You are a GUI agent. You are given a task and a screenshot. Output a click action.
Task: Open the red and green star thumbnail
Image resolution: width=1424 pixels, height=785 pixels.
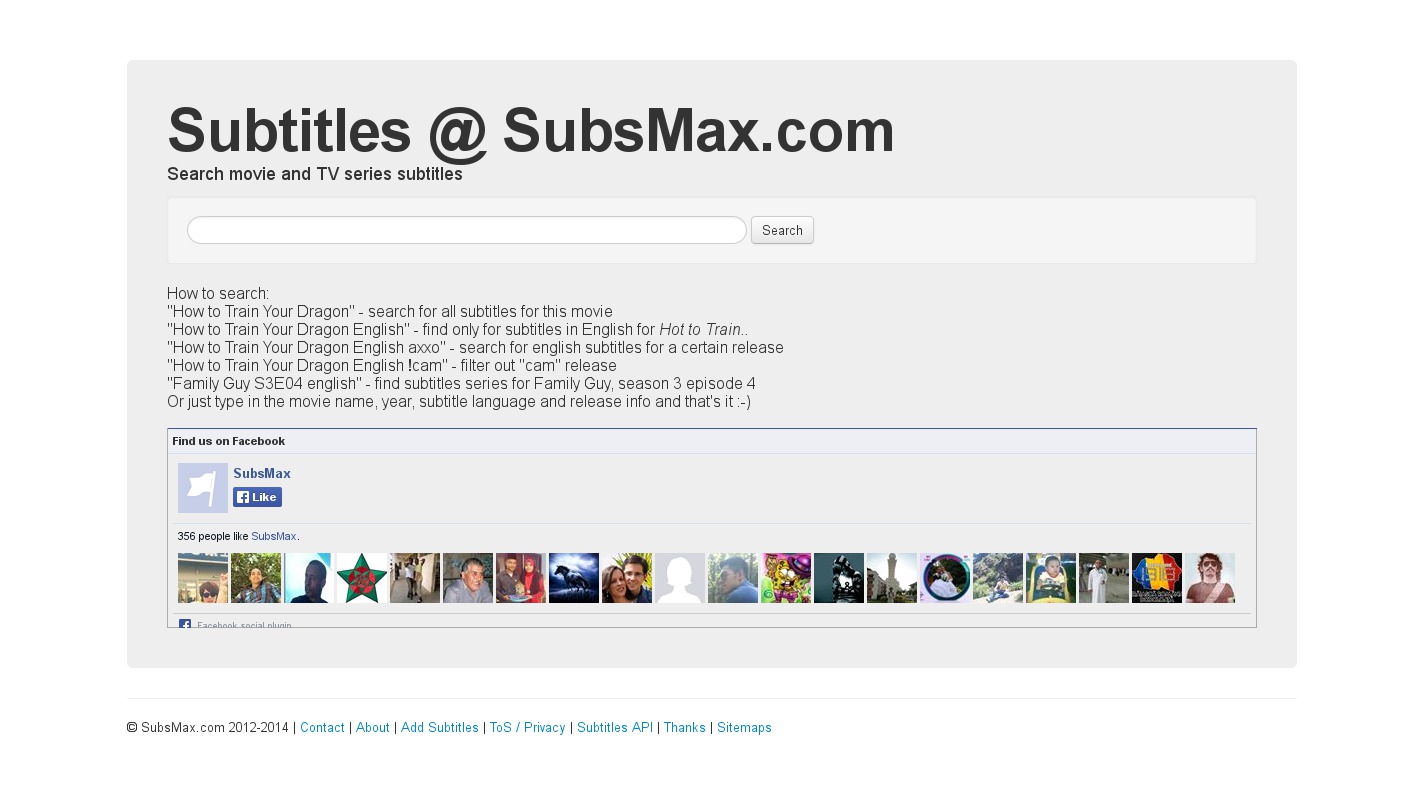click(x=362, y=578)
